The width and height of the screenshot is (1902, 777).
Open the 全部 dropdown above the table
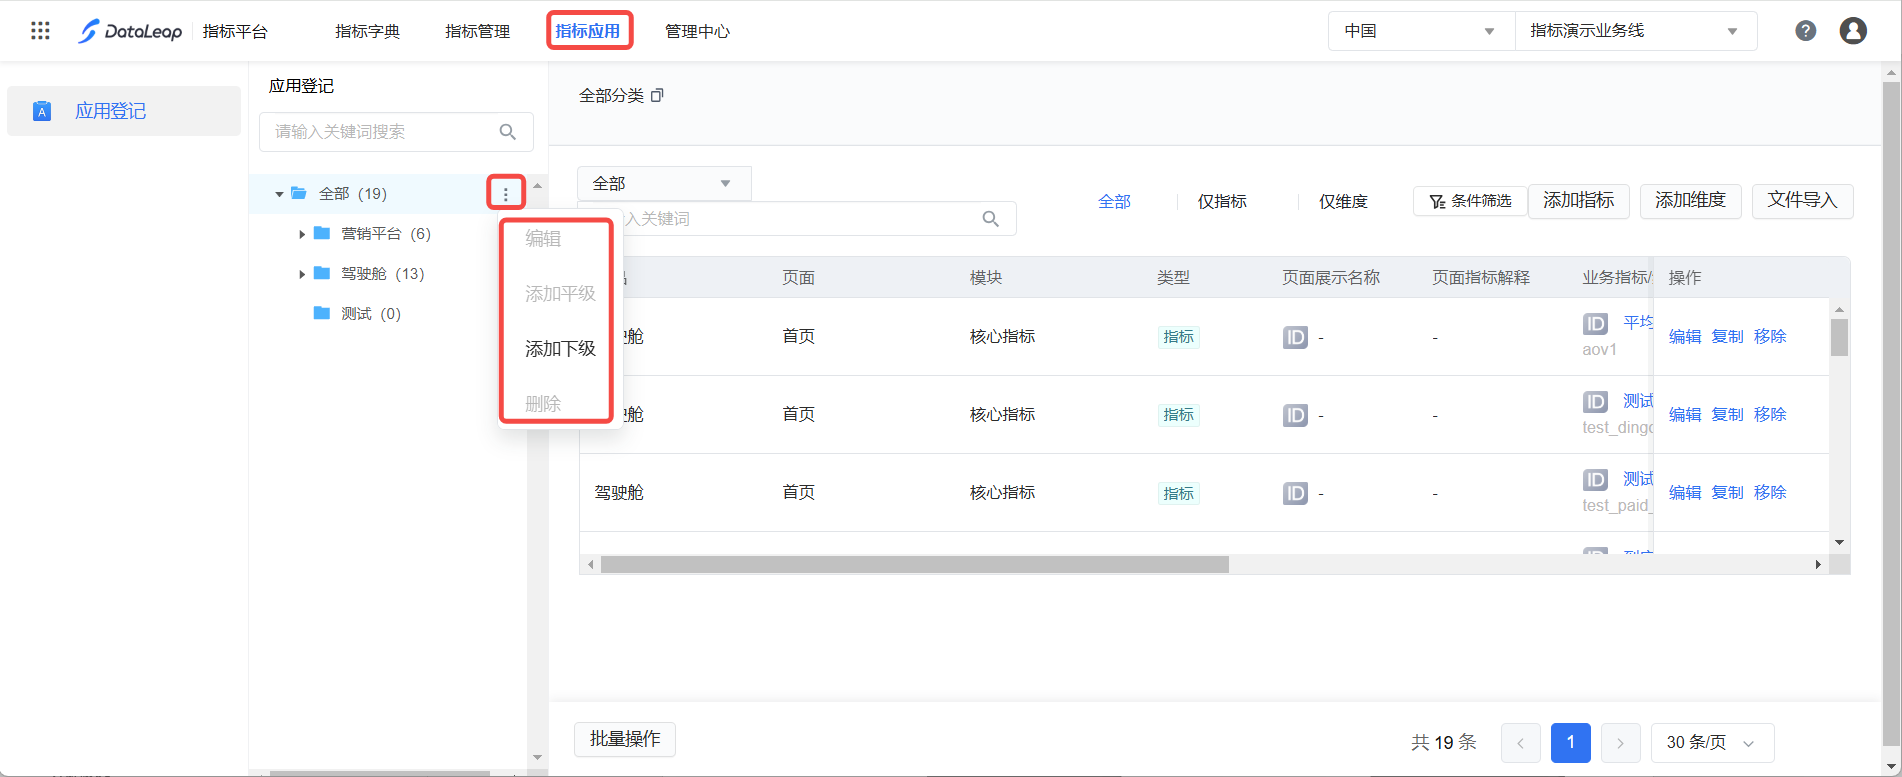(664, 184)
